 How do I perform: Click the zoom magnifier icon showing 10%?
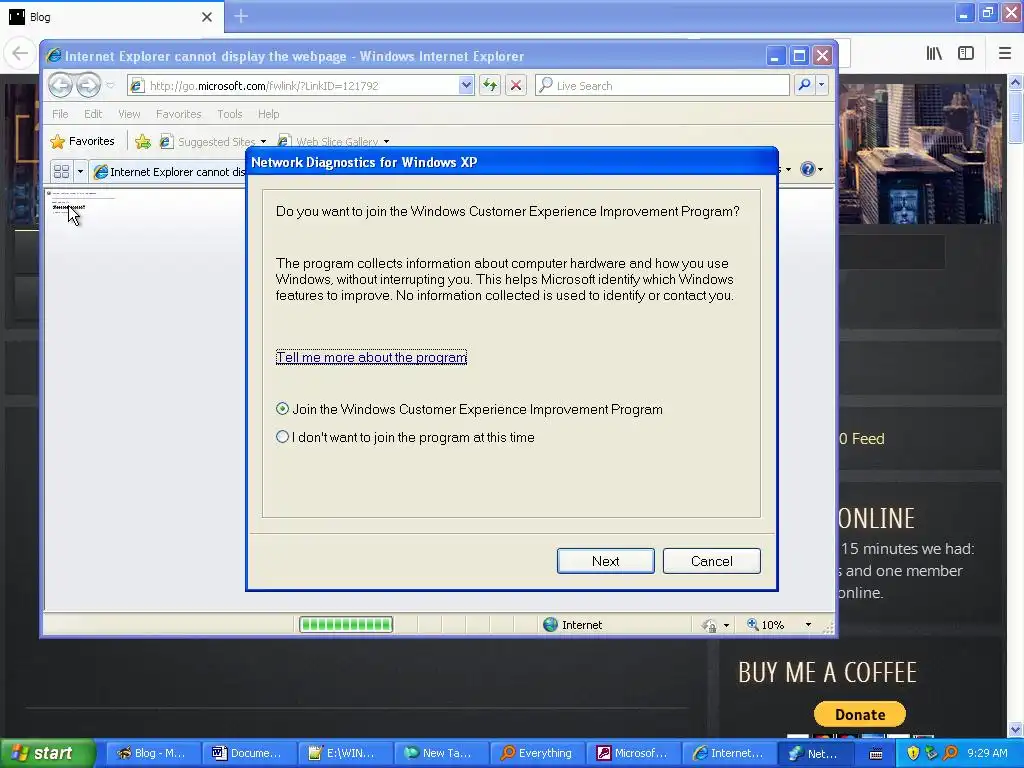(x=752, y=624)
